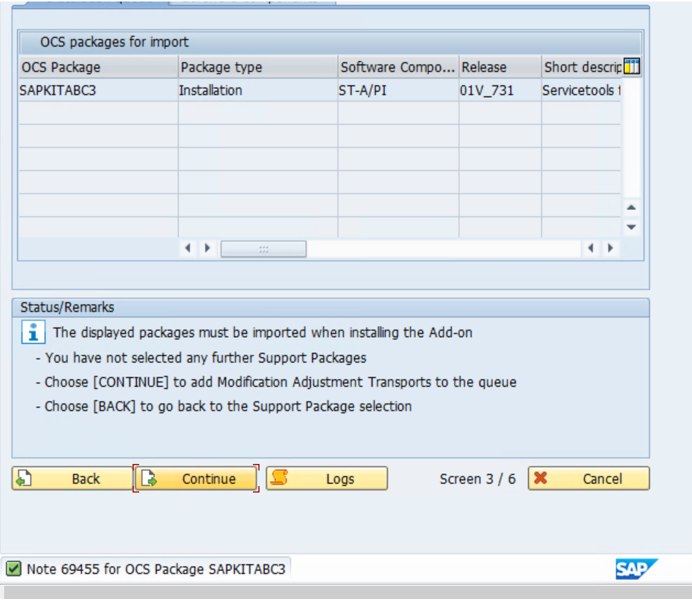Click the 01V_731 release cell
This screenshot has width=692, height=600.
[500, 90]
